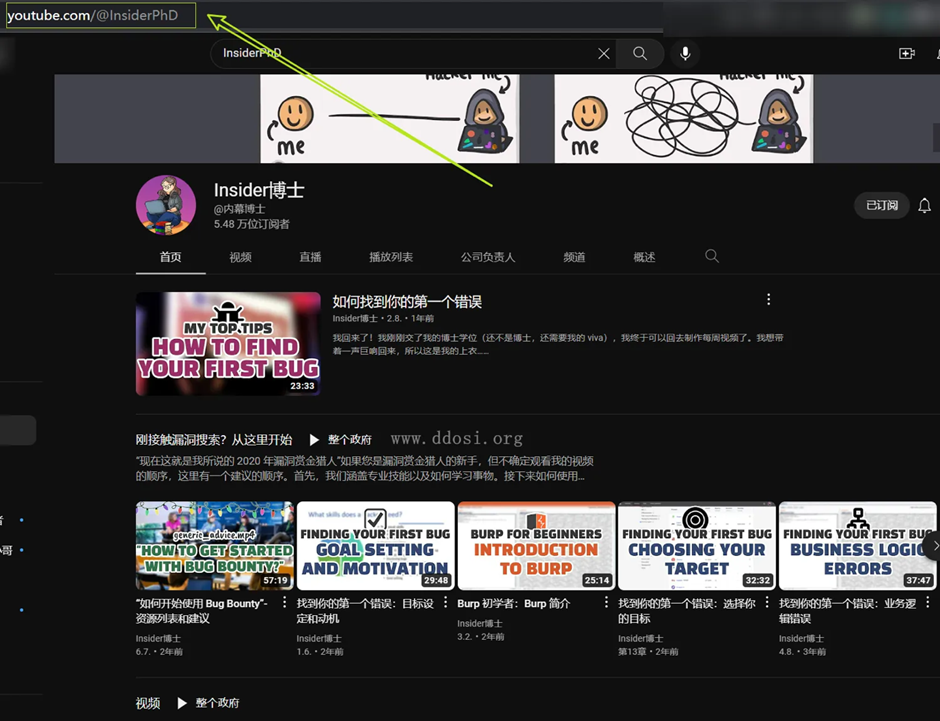
Task: Open the Goal Setting And Motivation thumbnail
Action: pos(375,546)
